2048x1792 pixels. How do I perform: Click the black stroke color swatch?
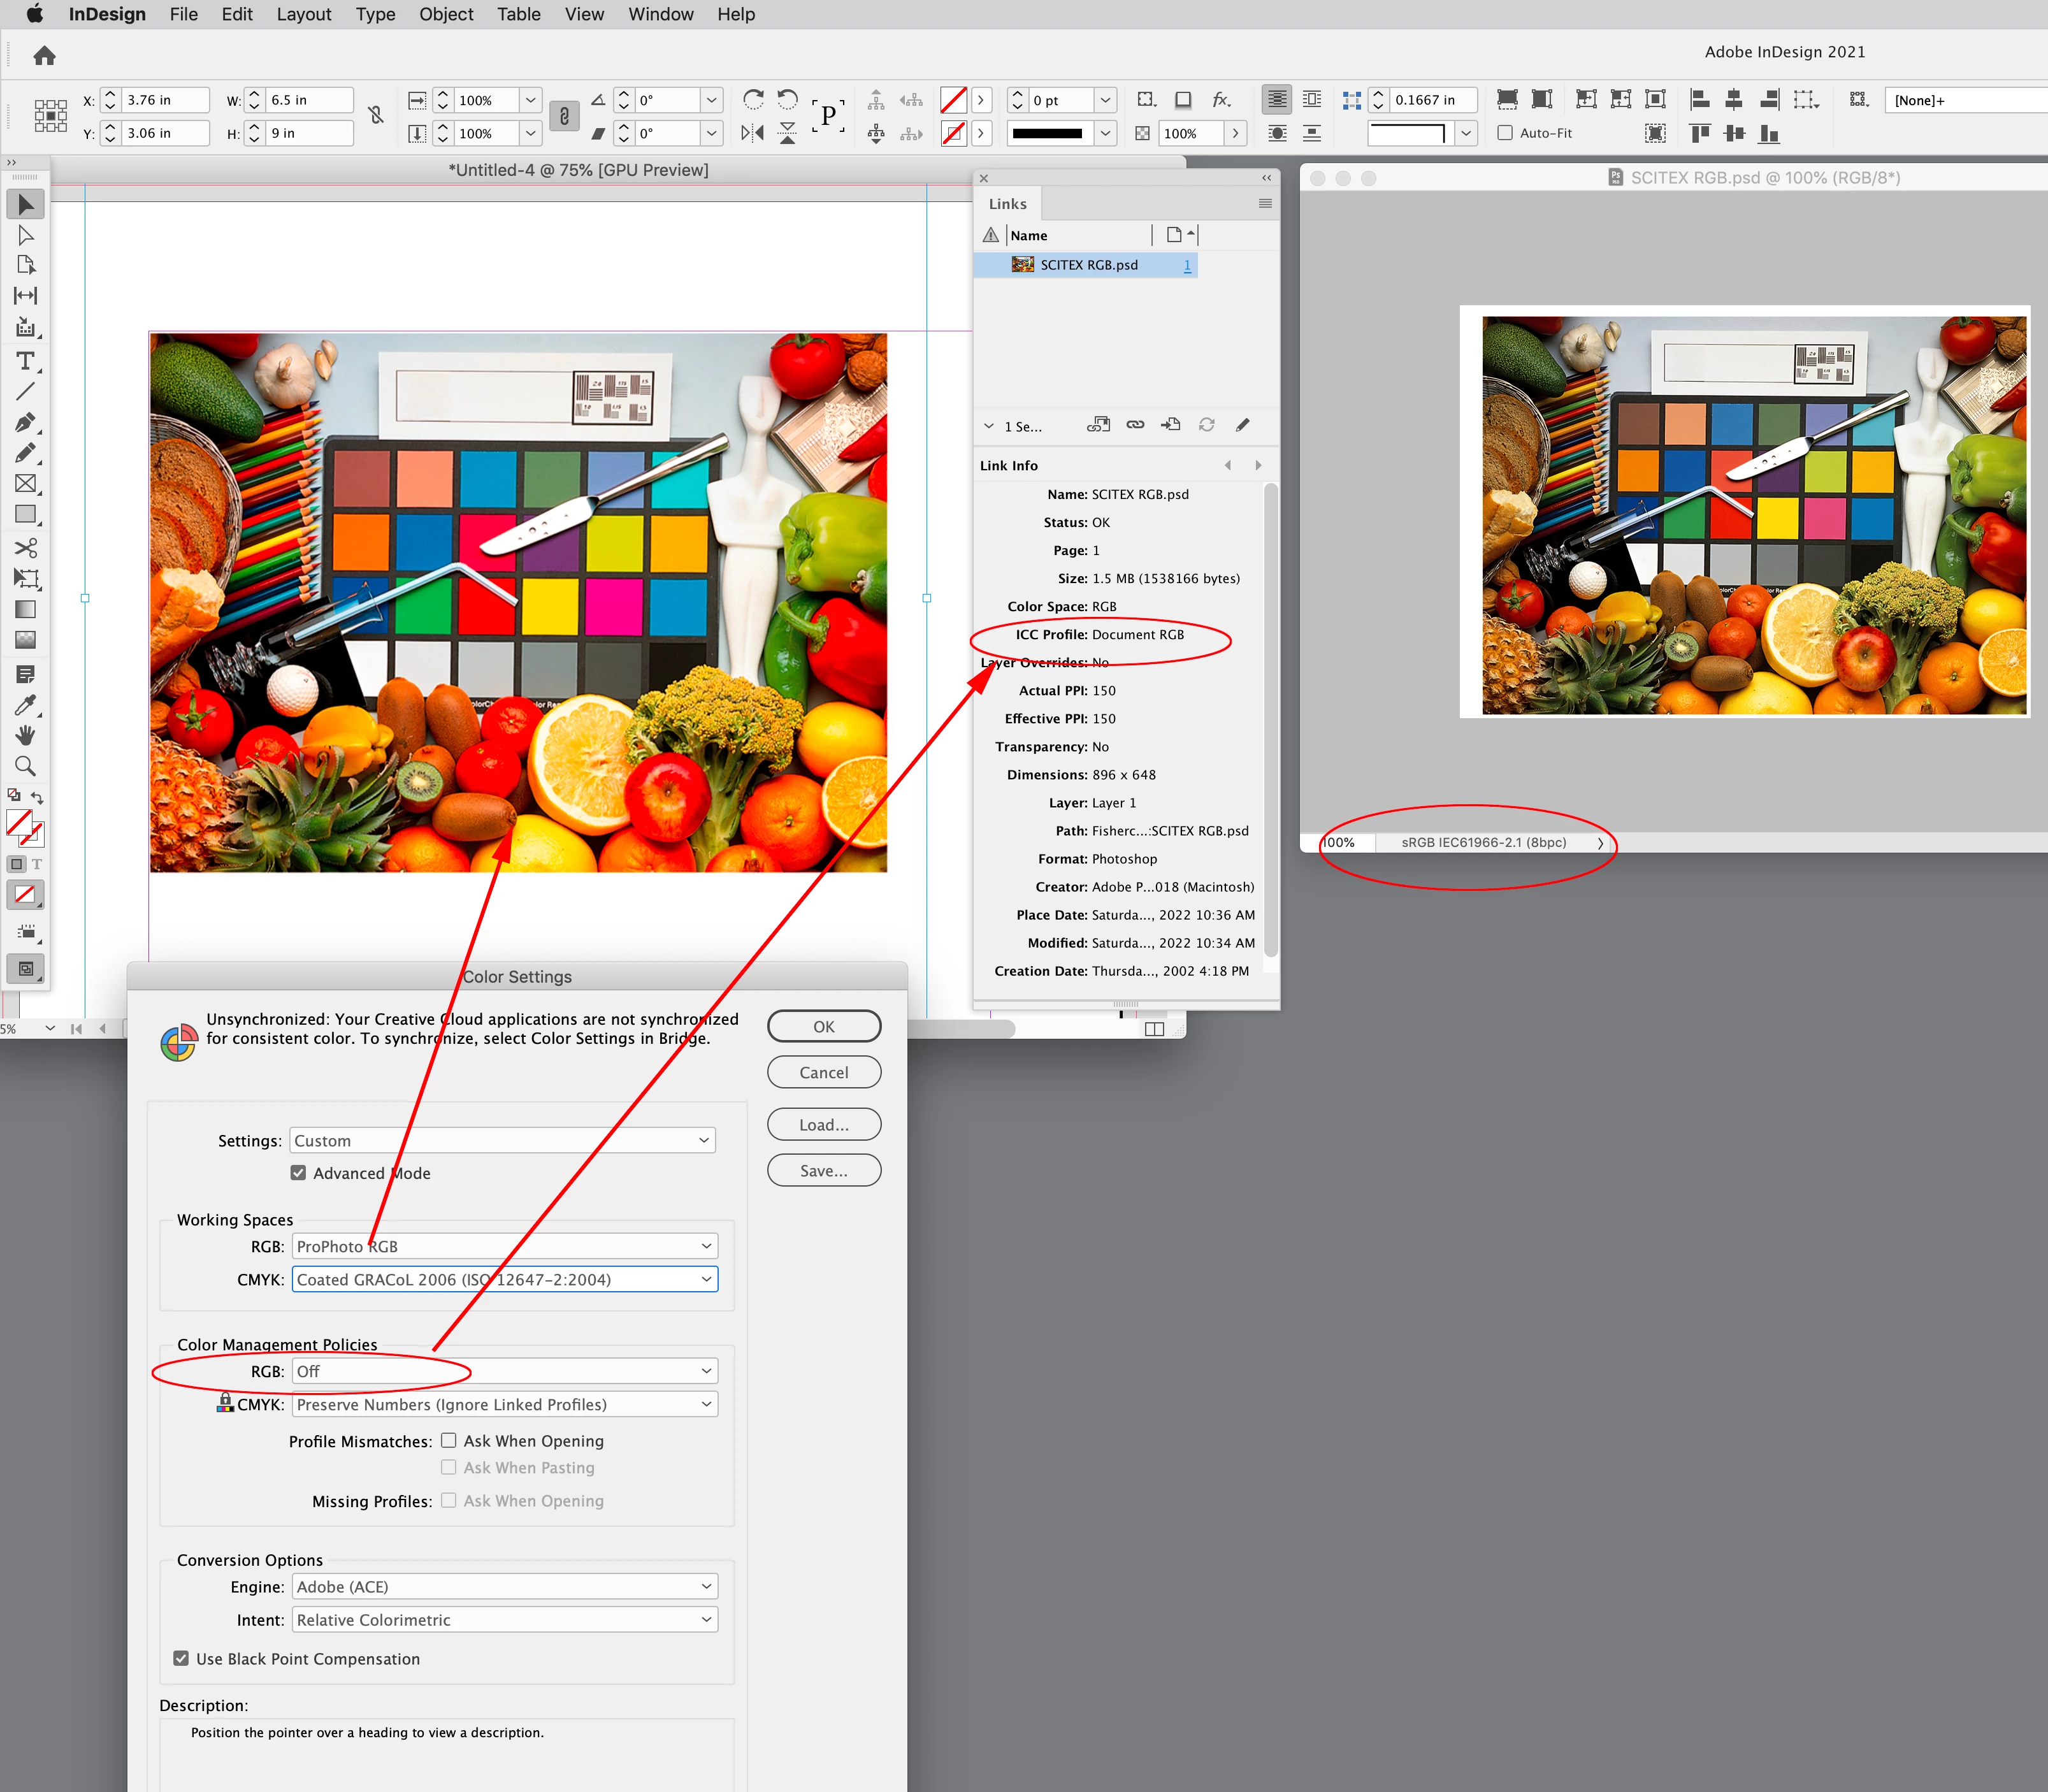point(1046,133)
